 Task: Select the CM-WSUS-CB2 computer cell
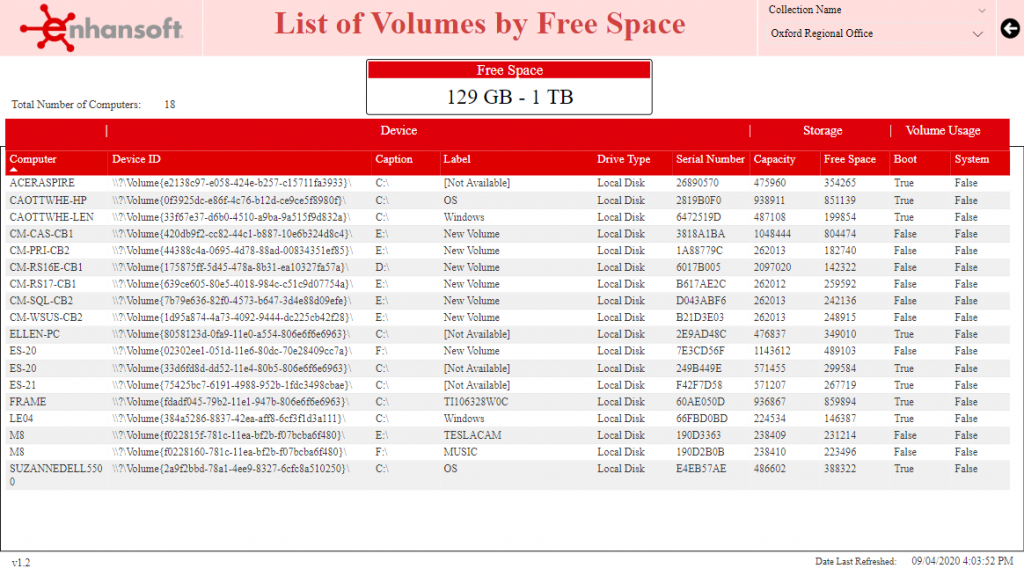[x=46, y=317]
